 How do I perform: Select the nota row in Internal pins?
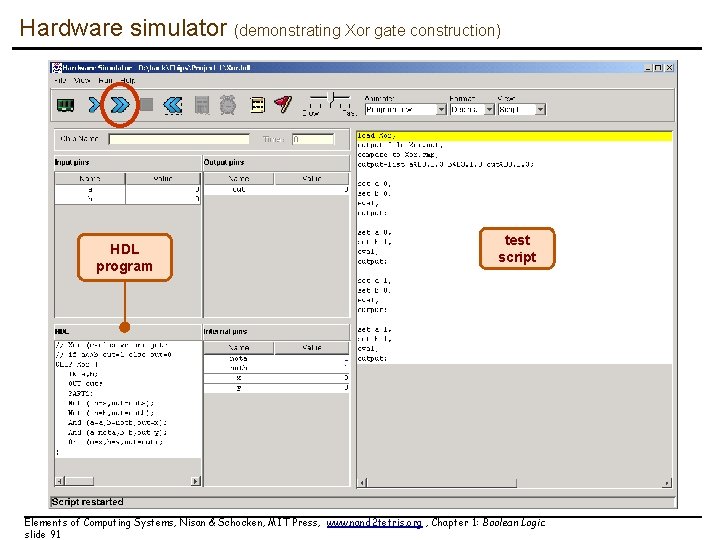(276, 359)
